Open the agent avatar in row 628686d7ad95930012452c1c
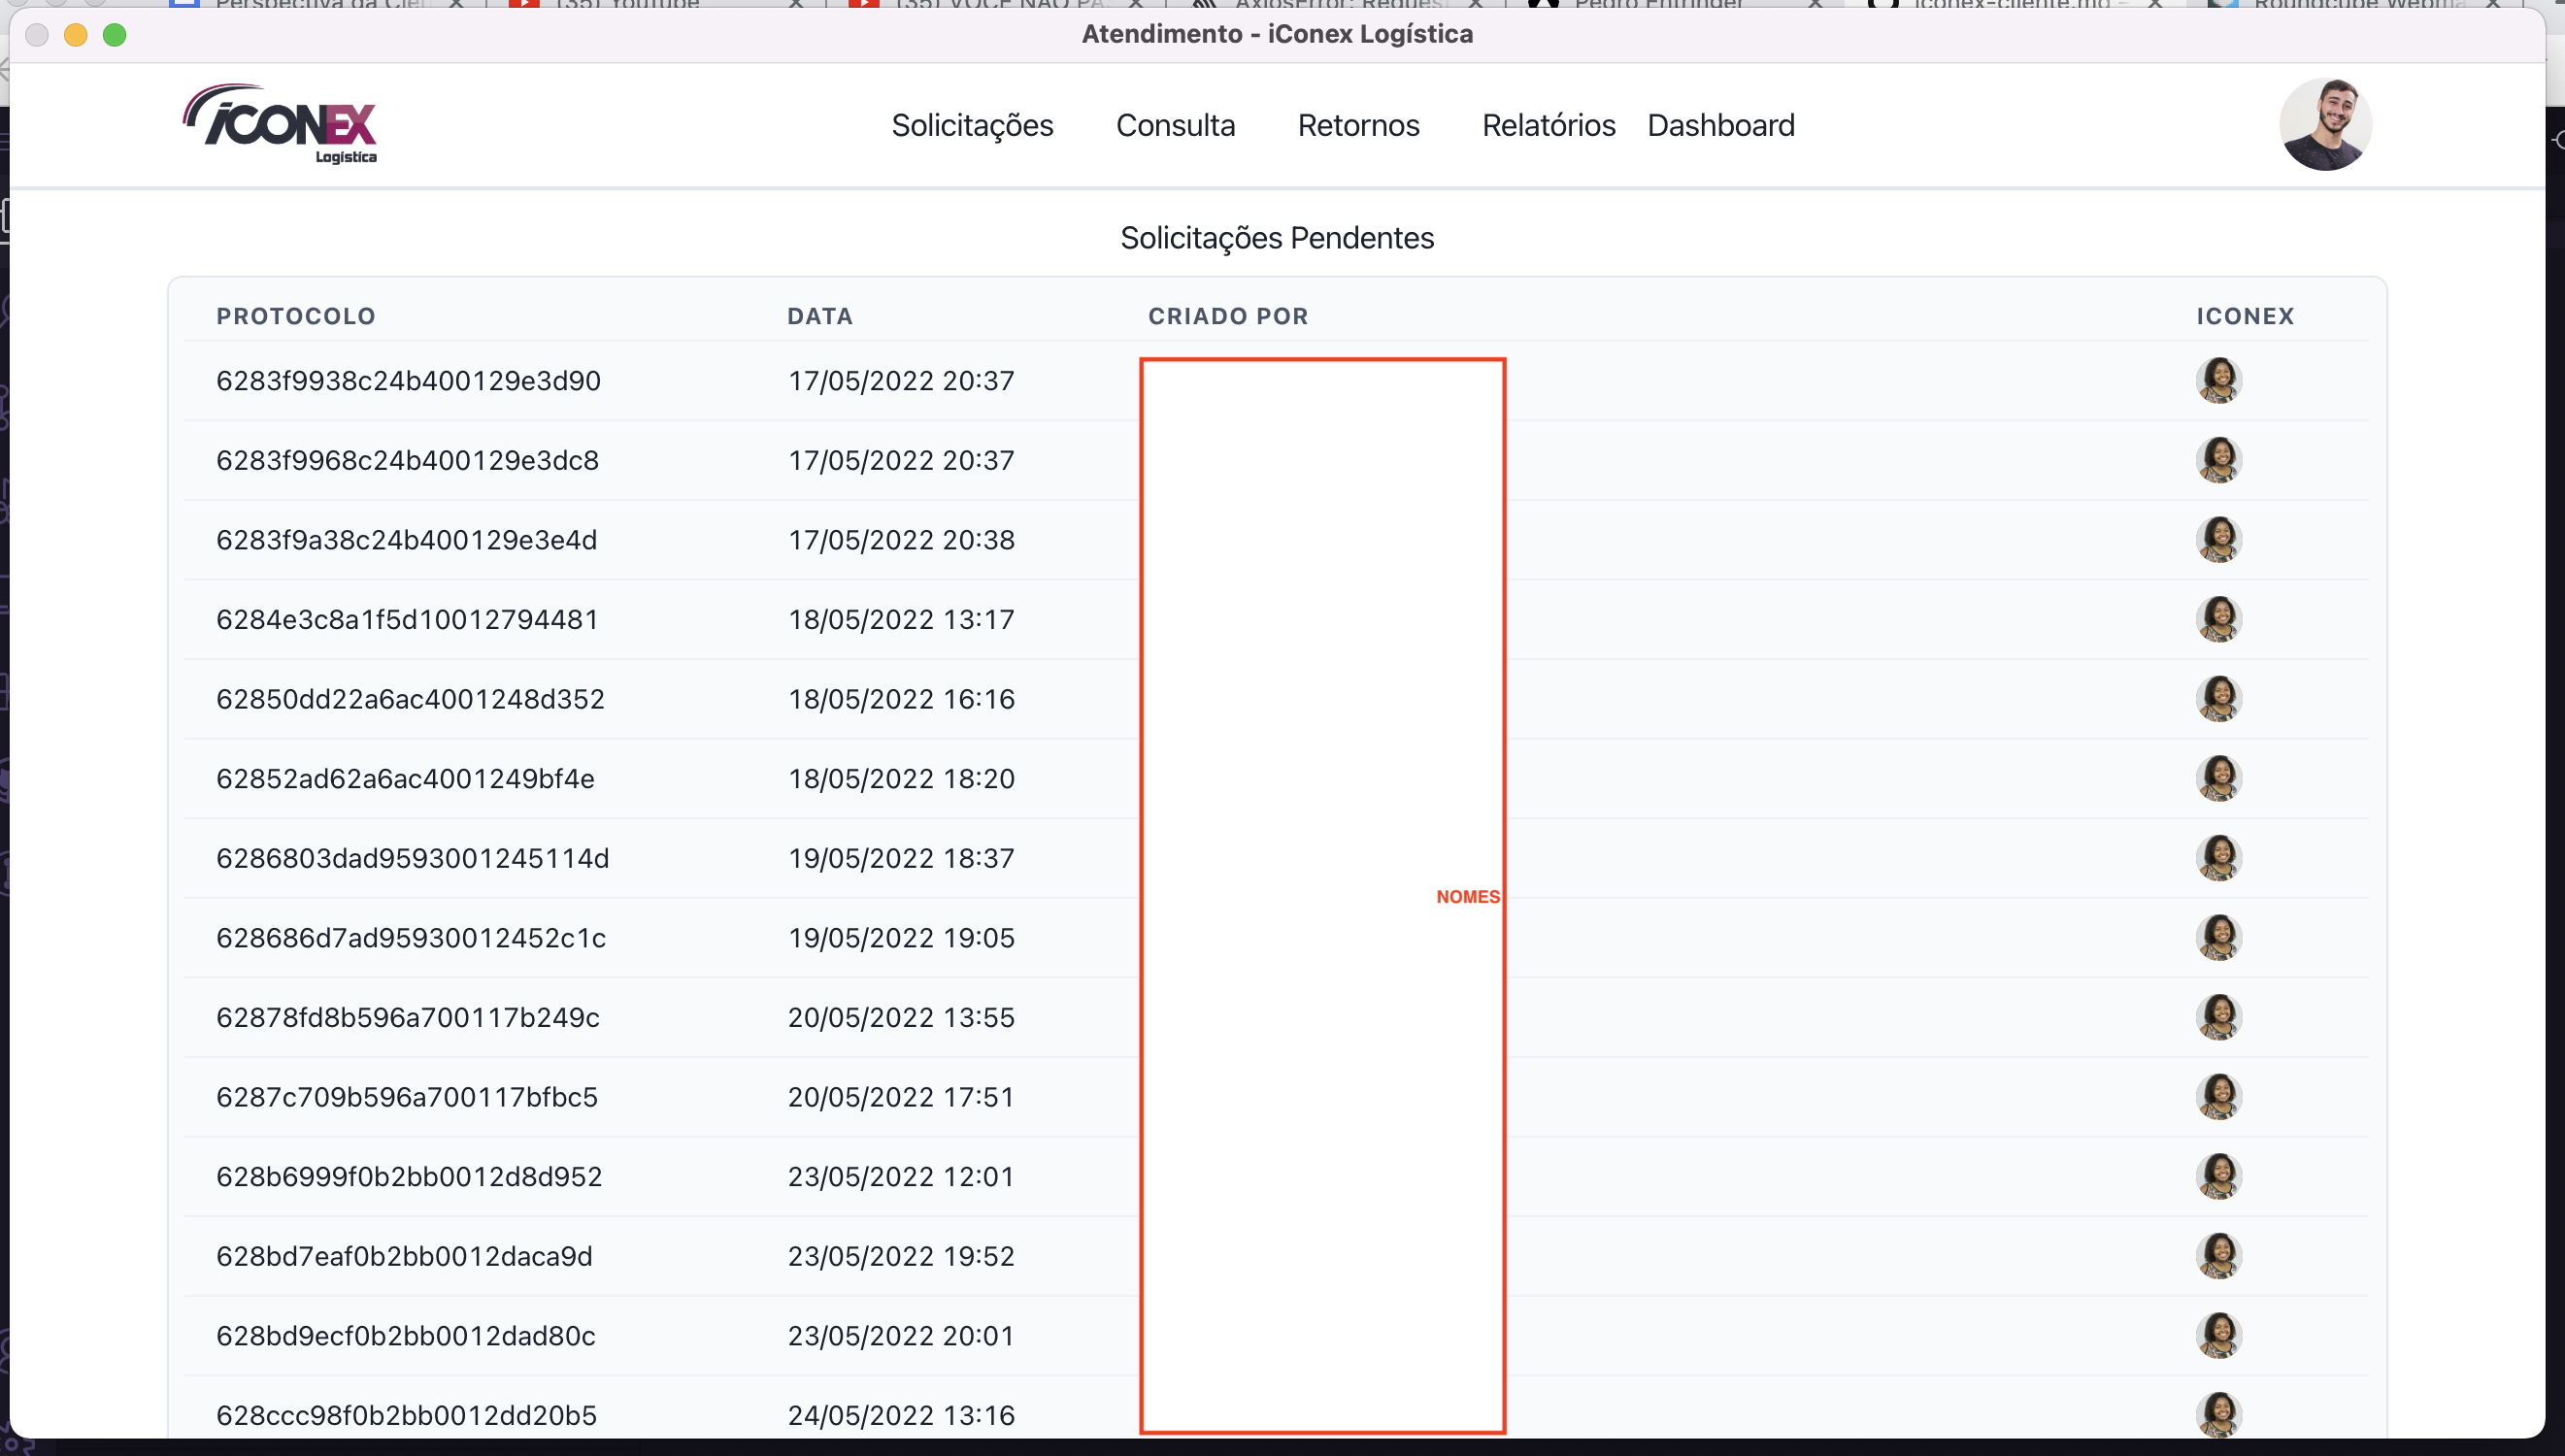The width and height of the screenshot is (2565, 1456). [x=2218, y=937]
